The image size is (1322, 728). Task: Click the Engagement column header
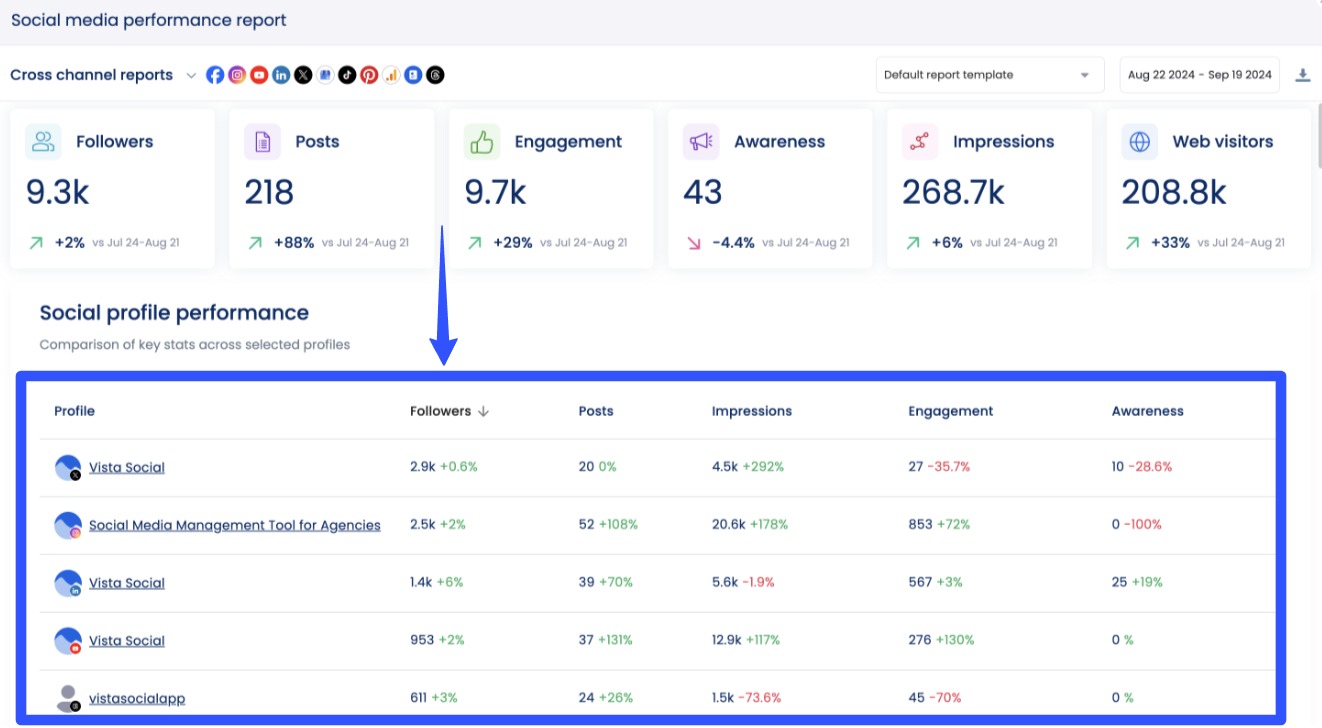[950, 411]
